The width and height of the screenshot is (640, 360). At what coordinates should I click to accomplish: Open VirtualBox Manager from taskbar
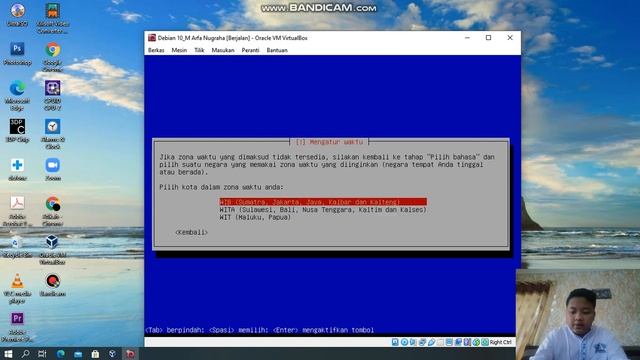[112, 354]
